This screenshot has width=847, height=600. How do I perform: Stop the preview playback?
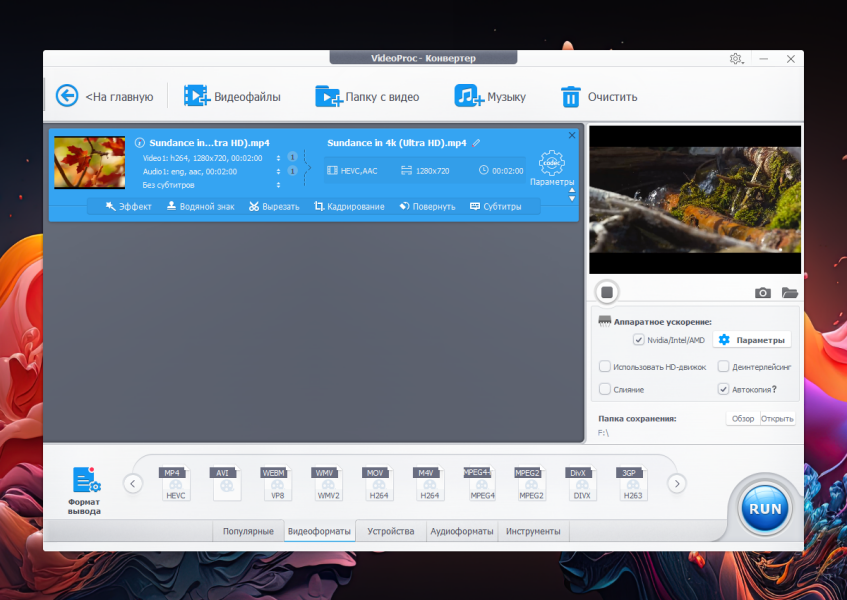[607, 292]
